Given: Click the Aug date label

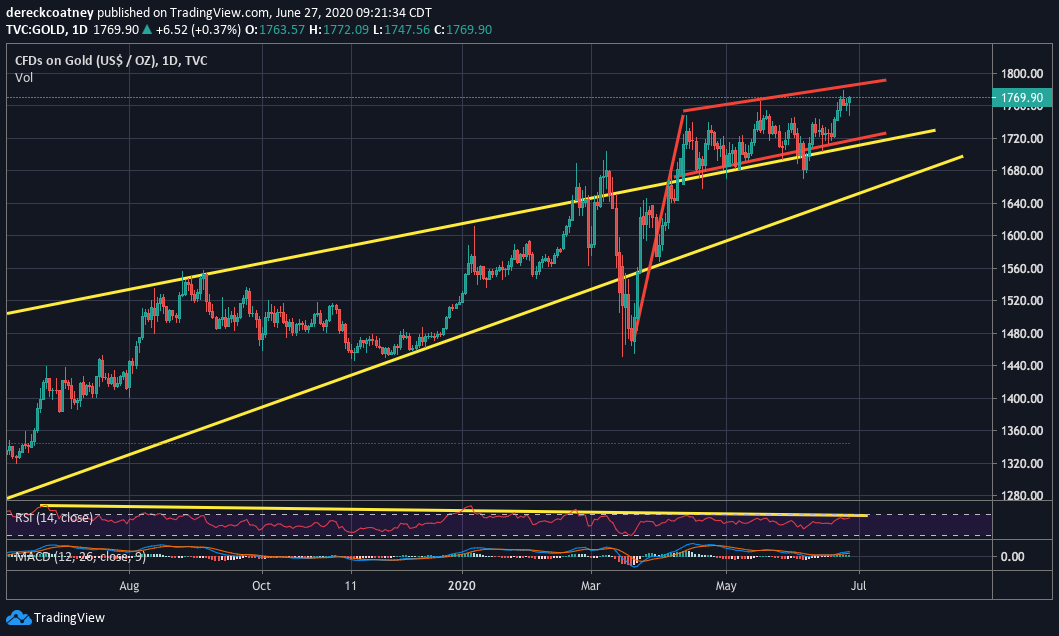Looking at the screenshot, I should [x=129, y=585].
